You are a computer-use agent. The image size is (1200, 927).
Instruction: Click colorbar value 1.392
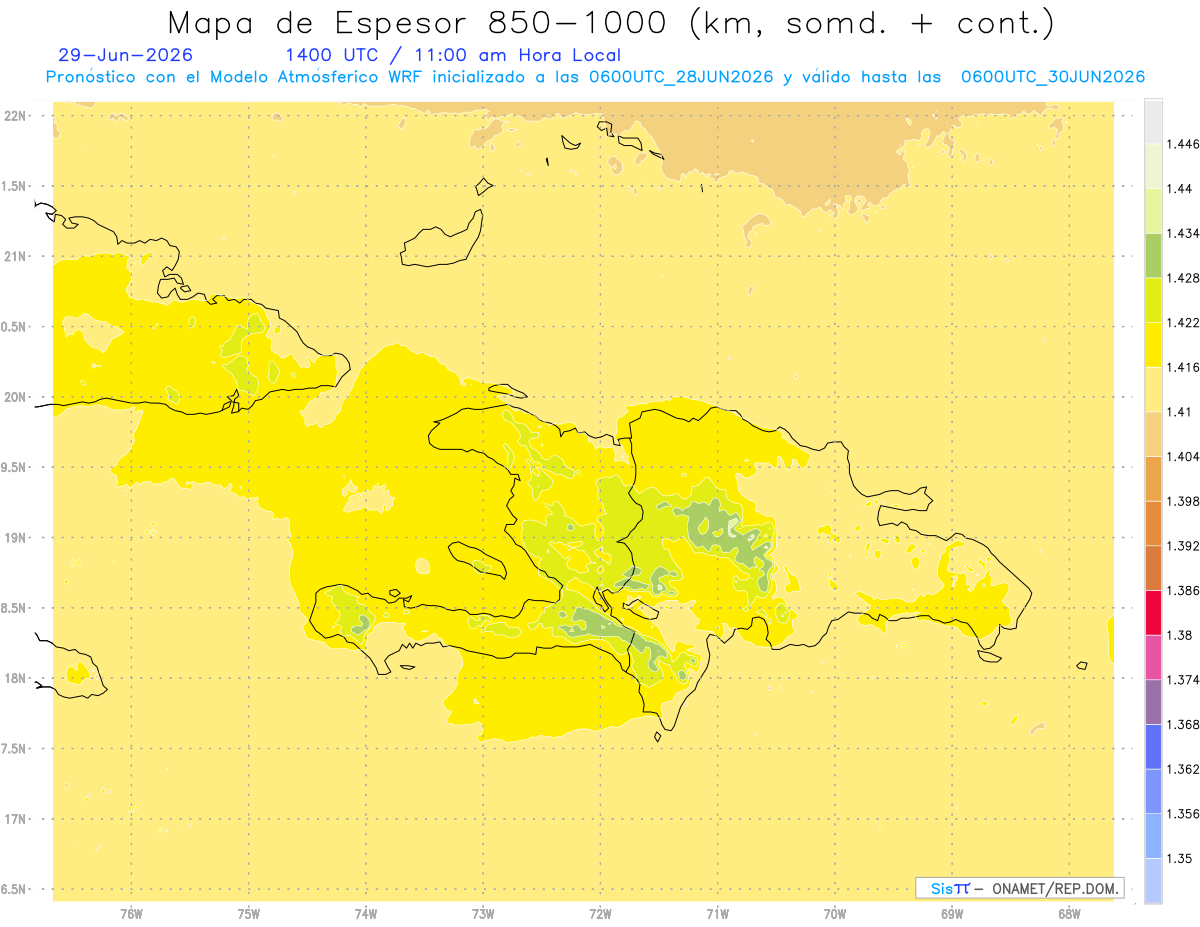(x=1184, y=546)
